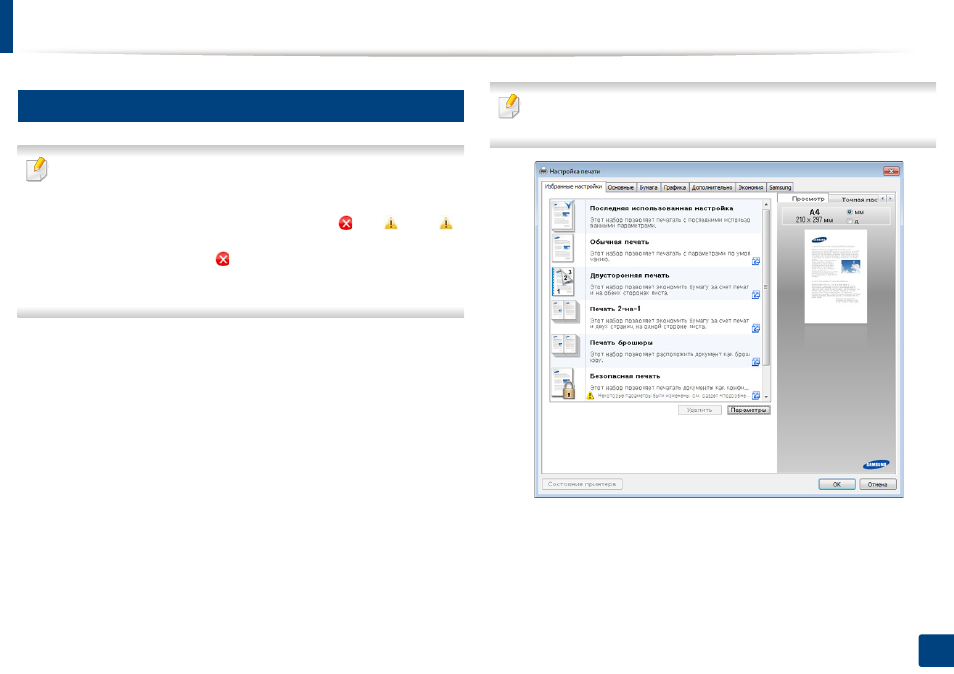This screenshot has height=674, width=954.
Task: Click the greyed Удалить button
Action: point(700,410)
